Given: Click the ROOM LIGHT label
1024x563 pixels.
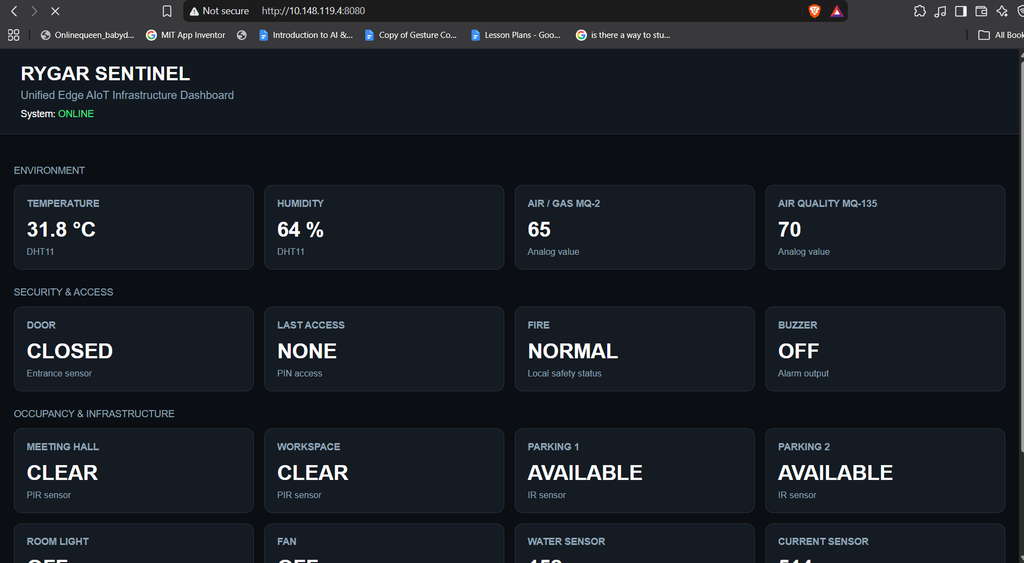Looking at the screenshot, I should click(x=57, y=541).
